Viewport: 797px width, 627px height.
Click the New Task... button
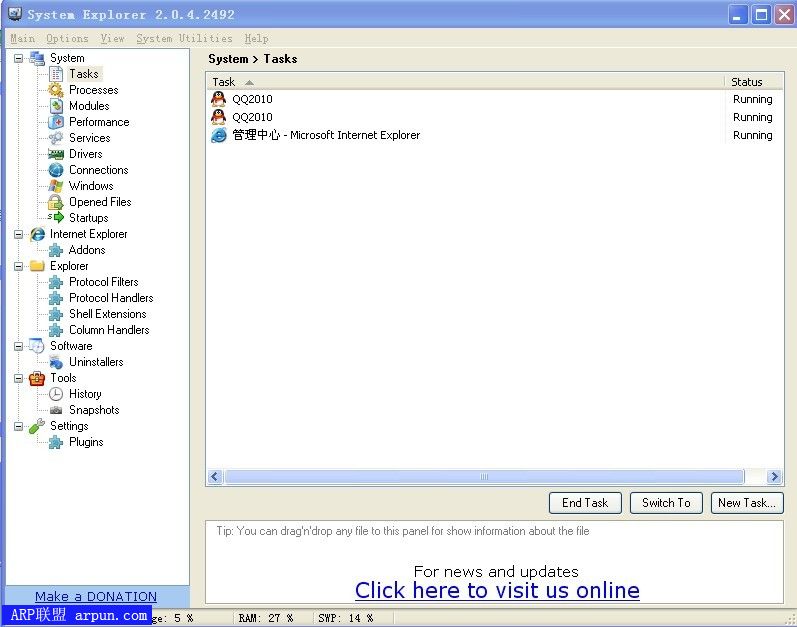pyautogui.click(x=747, y=503)
